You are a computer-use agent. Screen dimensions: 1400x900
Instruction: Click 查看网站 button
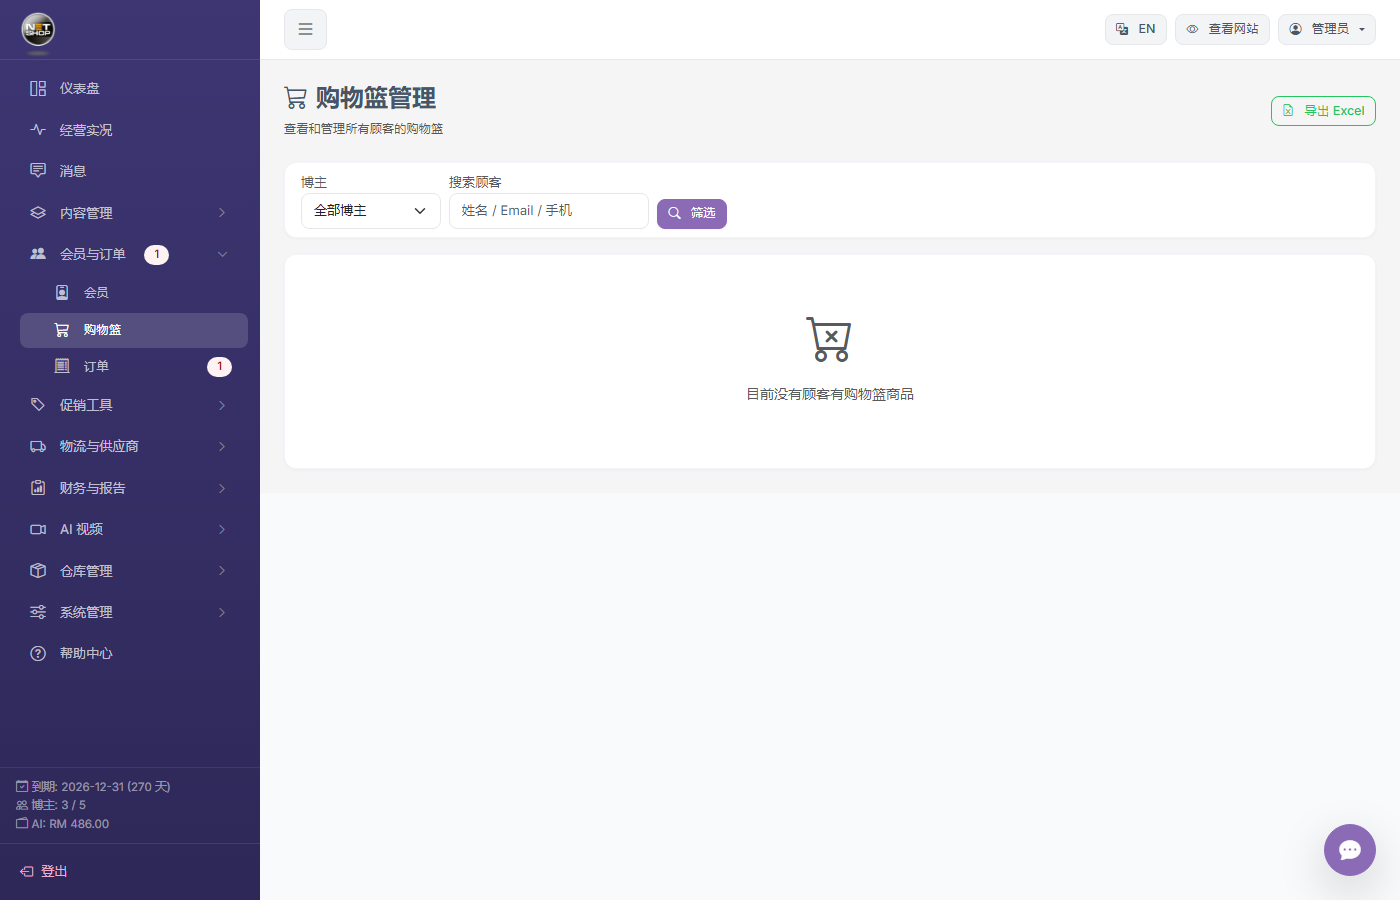click(x=1222, y=29)
